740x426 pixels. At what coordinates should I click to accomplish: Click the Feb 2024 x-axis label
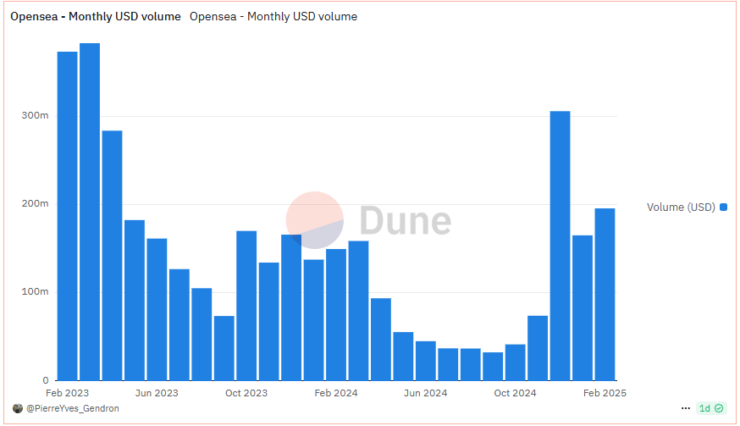(x=336, y=393)
